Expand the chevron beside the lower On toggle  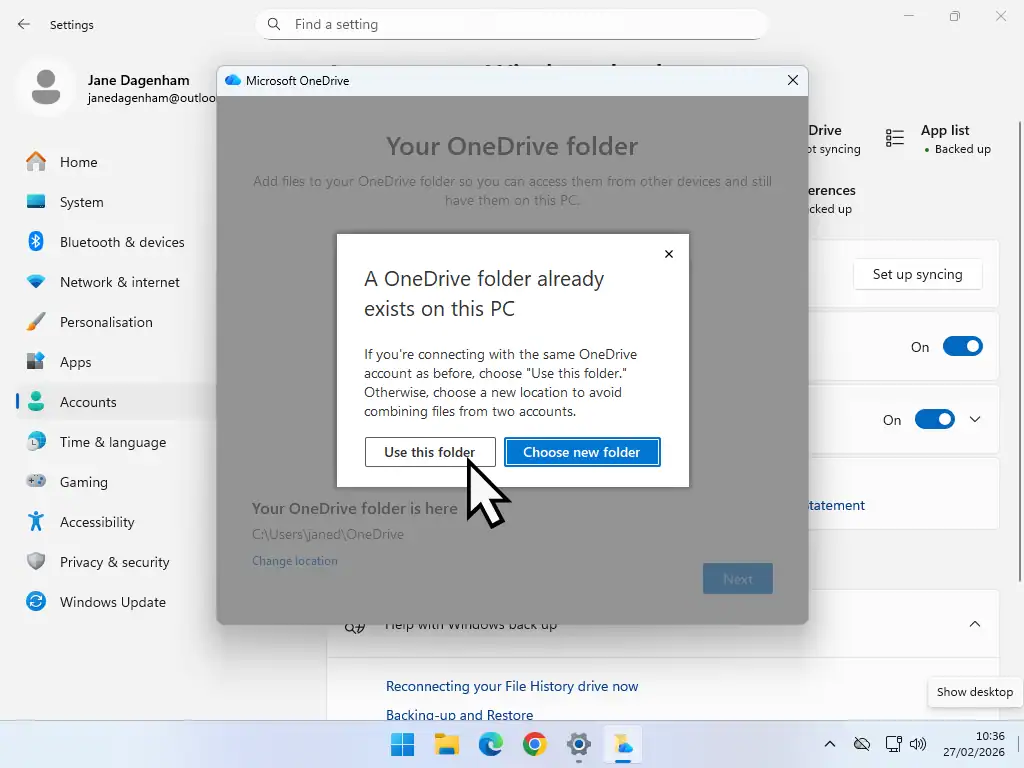(975, 419)
